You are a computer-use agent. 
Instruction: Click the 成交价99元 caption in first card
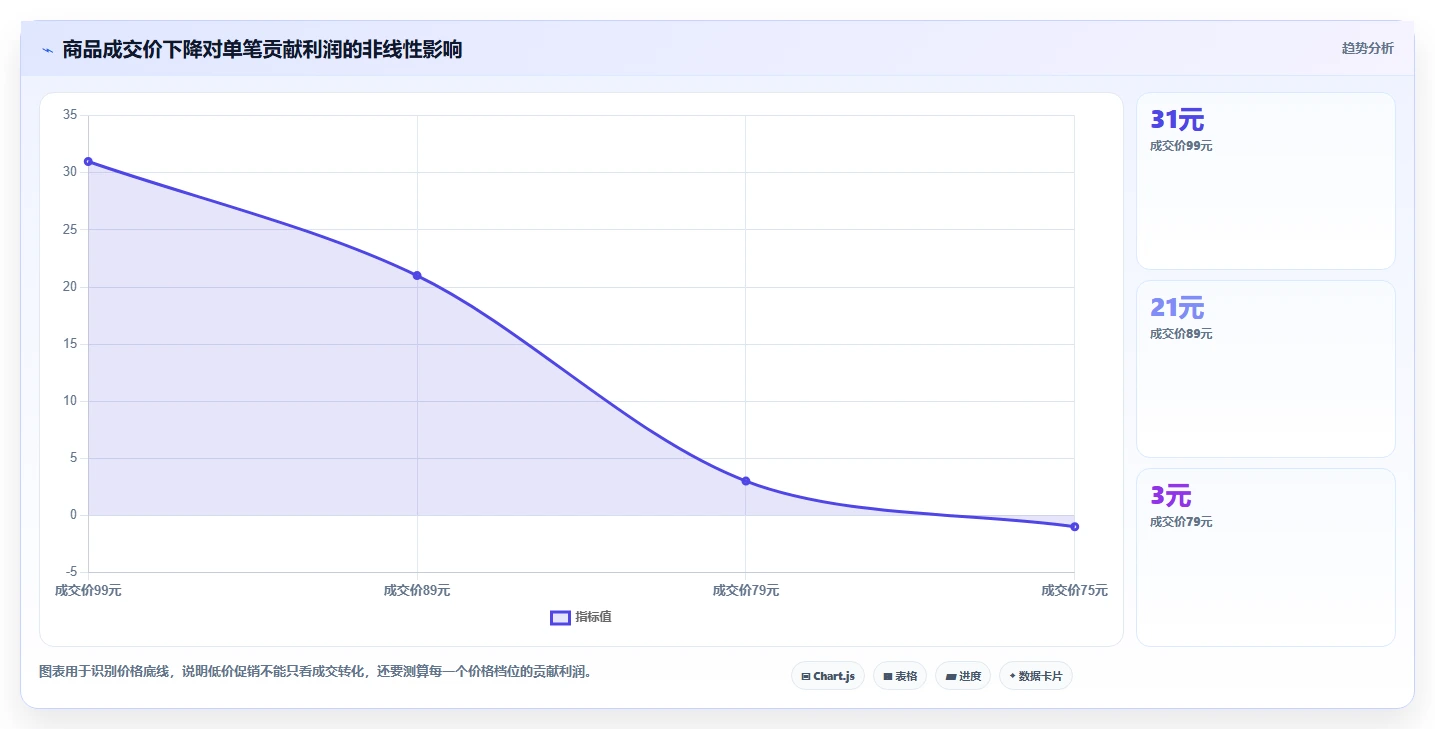[x=1181, y=146]
